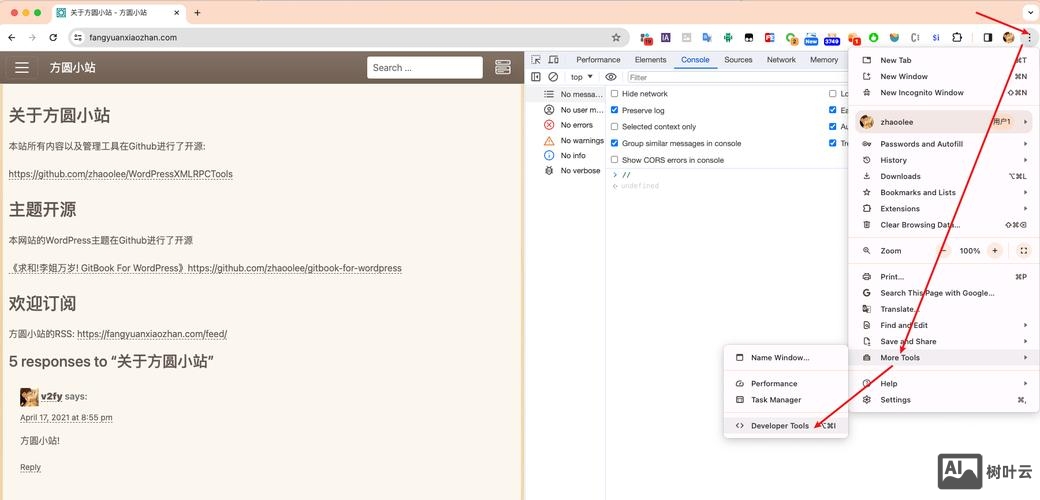Clear console with the circle-slash icon
Image resolution: width=1040 pixels, height=500 pixels.
[553, 77]
